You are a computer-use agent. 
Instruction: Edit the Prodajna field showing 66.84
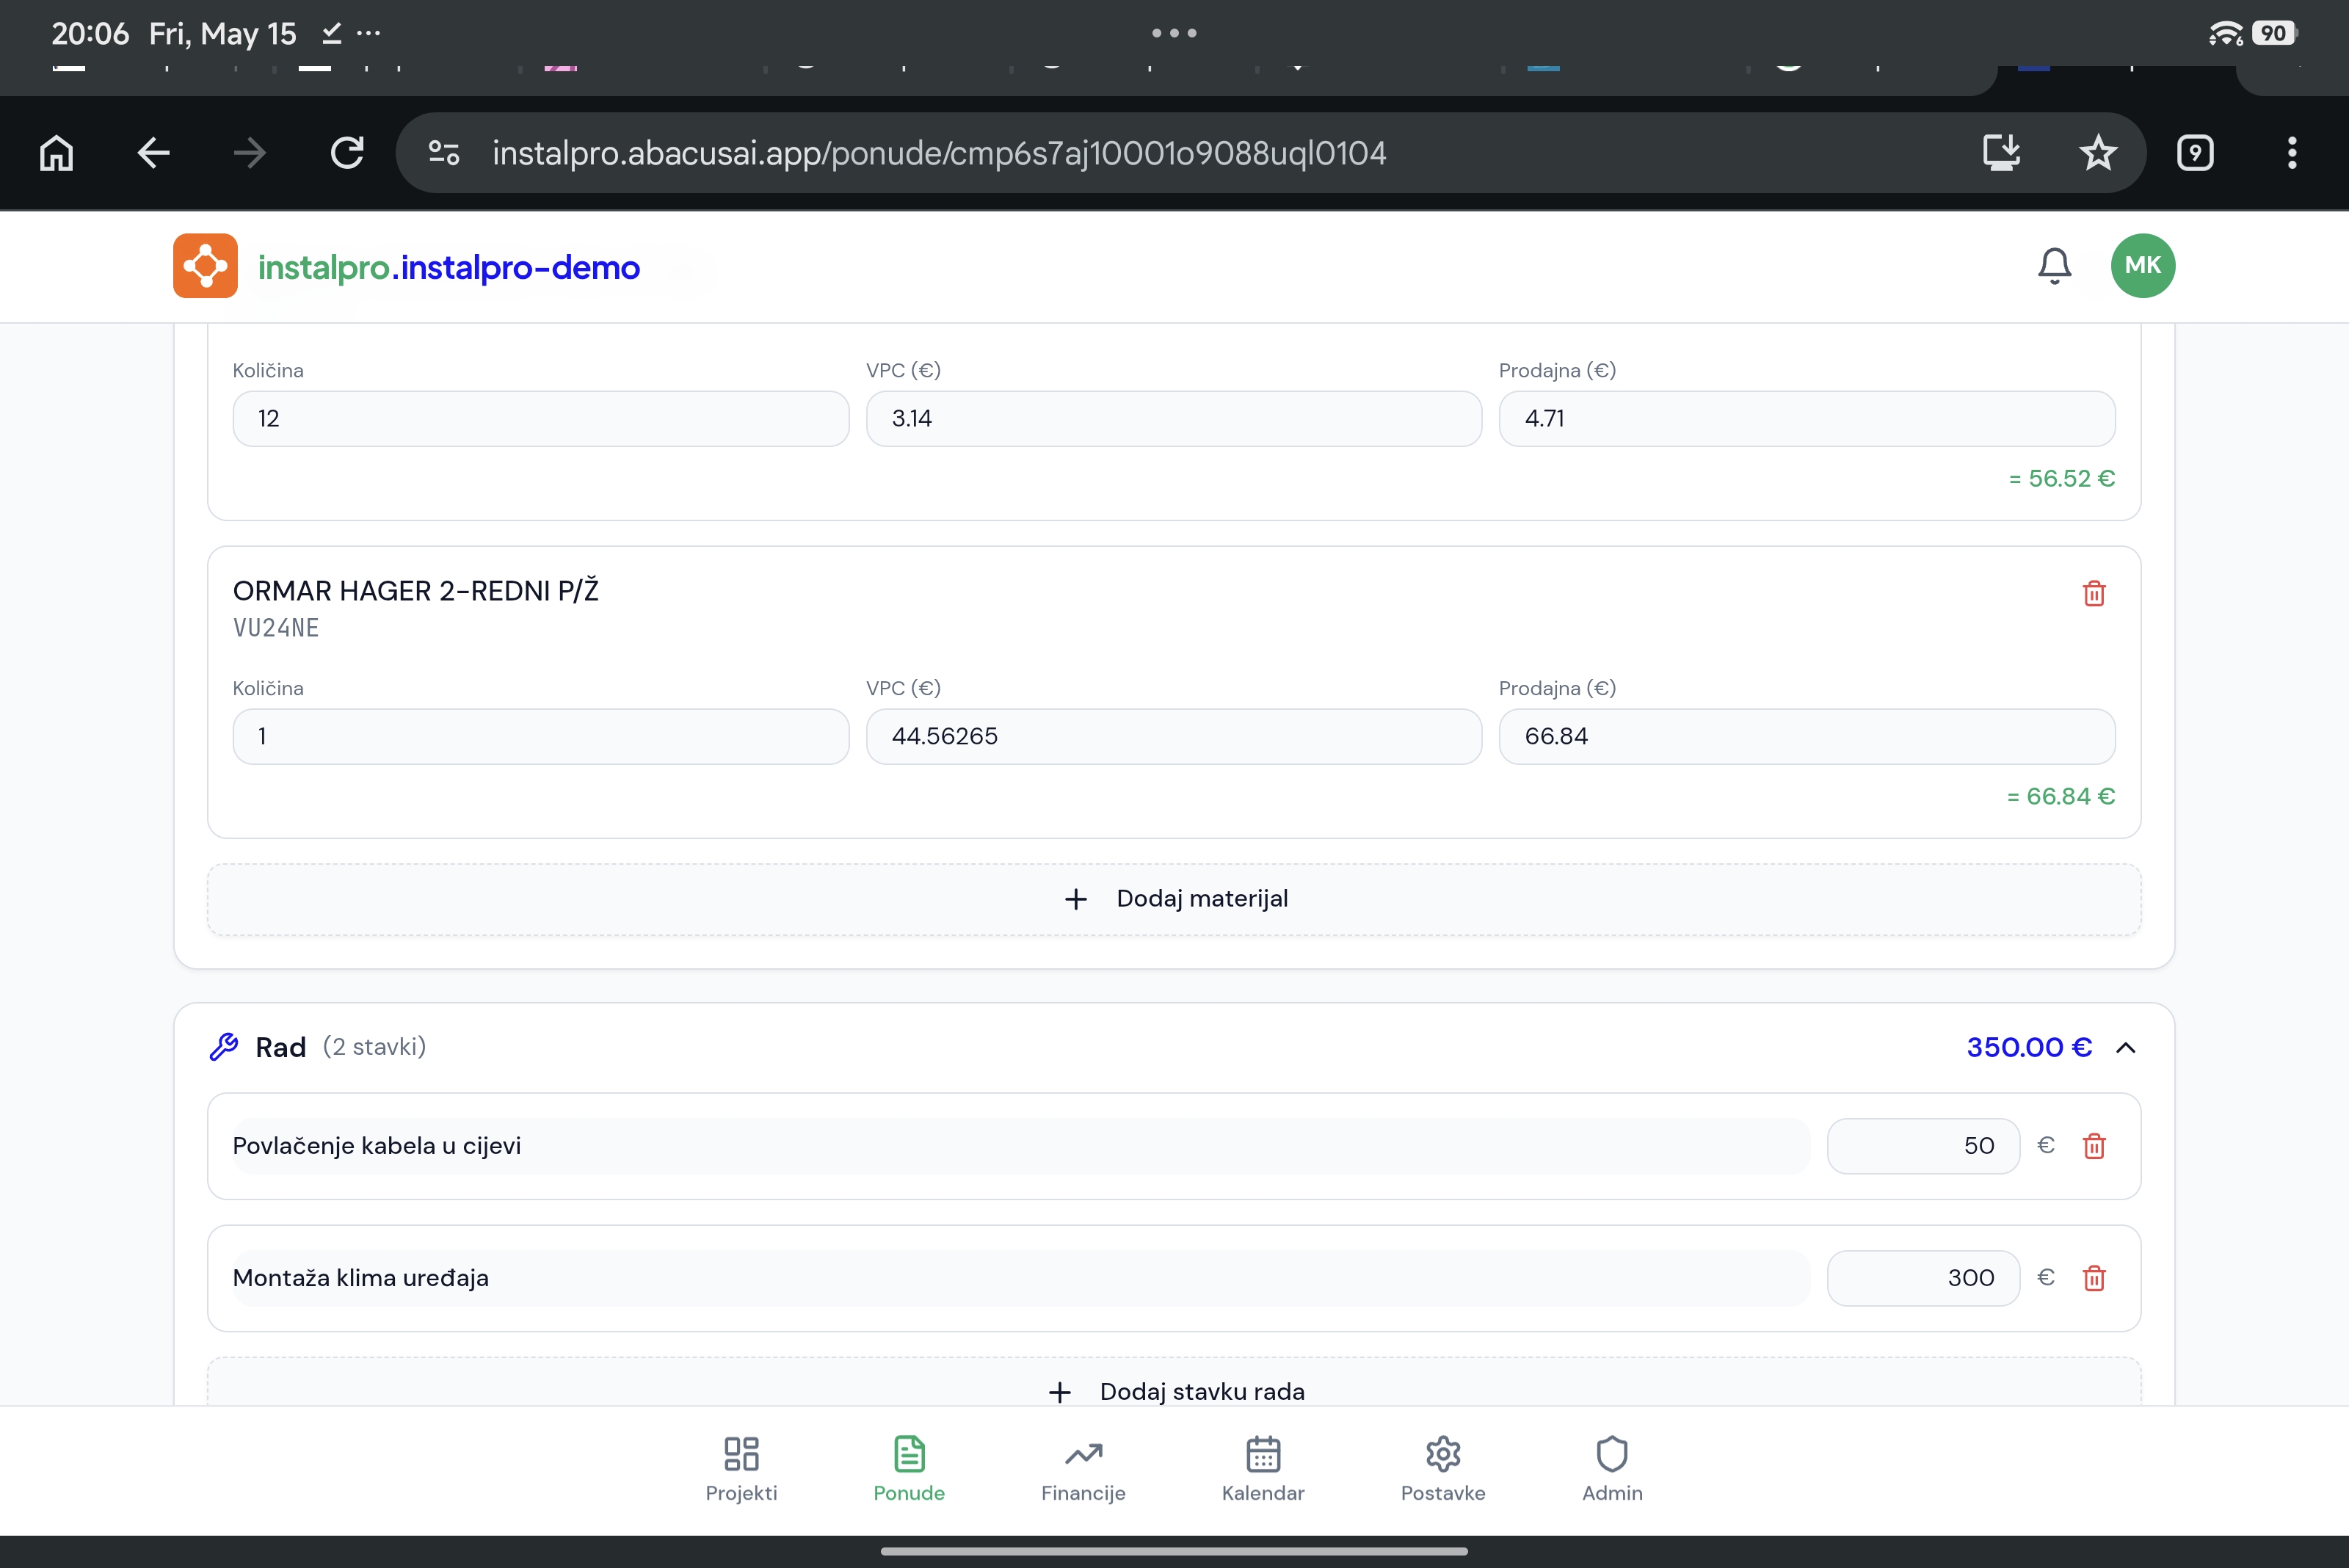point(1807,737)
